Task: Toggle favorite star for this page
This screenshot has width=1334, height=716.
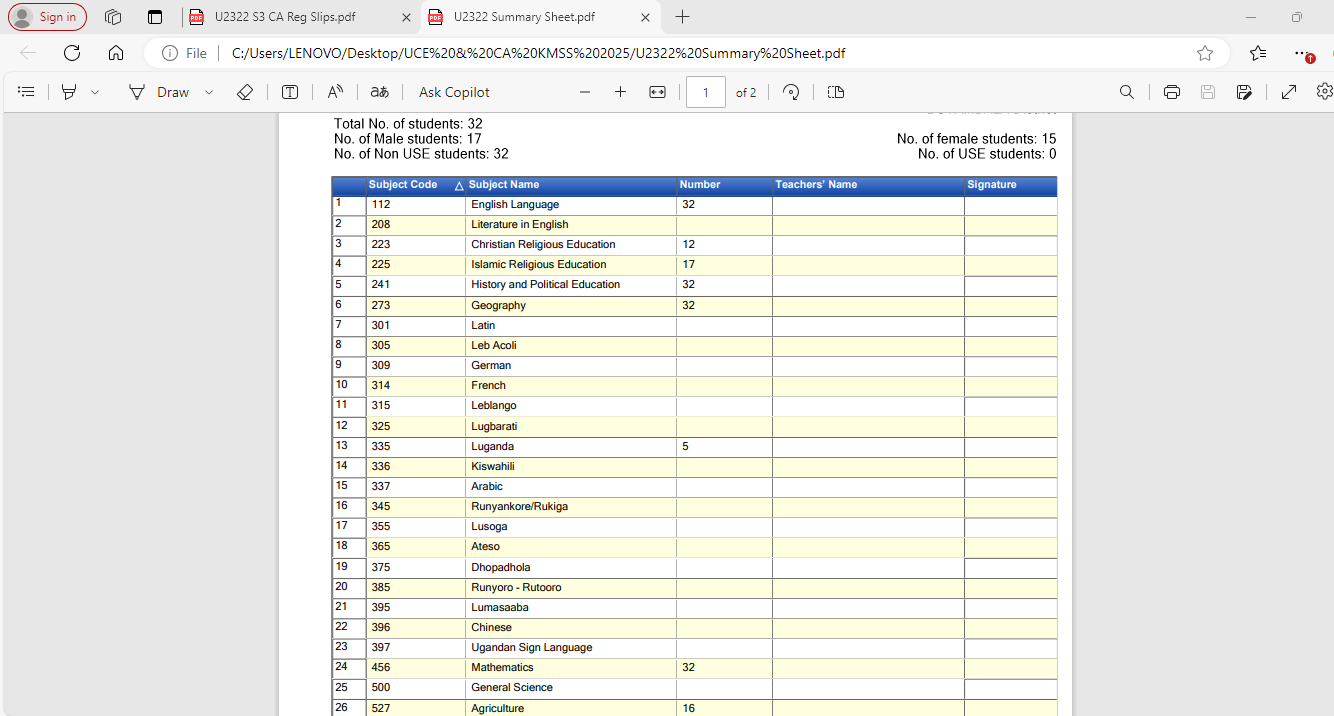Action: pyautogui.click(x=1204, y=52)
